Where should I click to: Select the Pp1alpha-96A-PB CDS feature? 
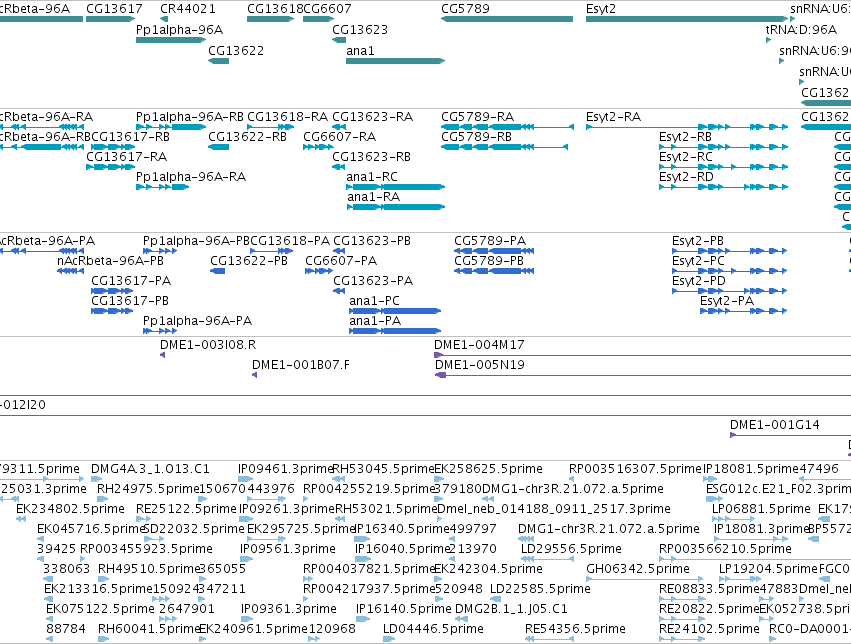tap(160, 251)
